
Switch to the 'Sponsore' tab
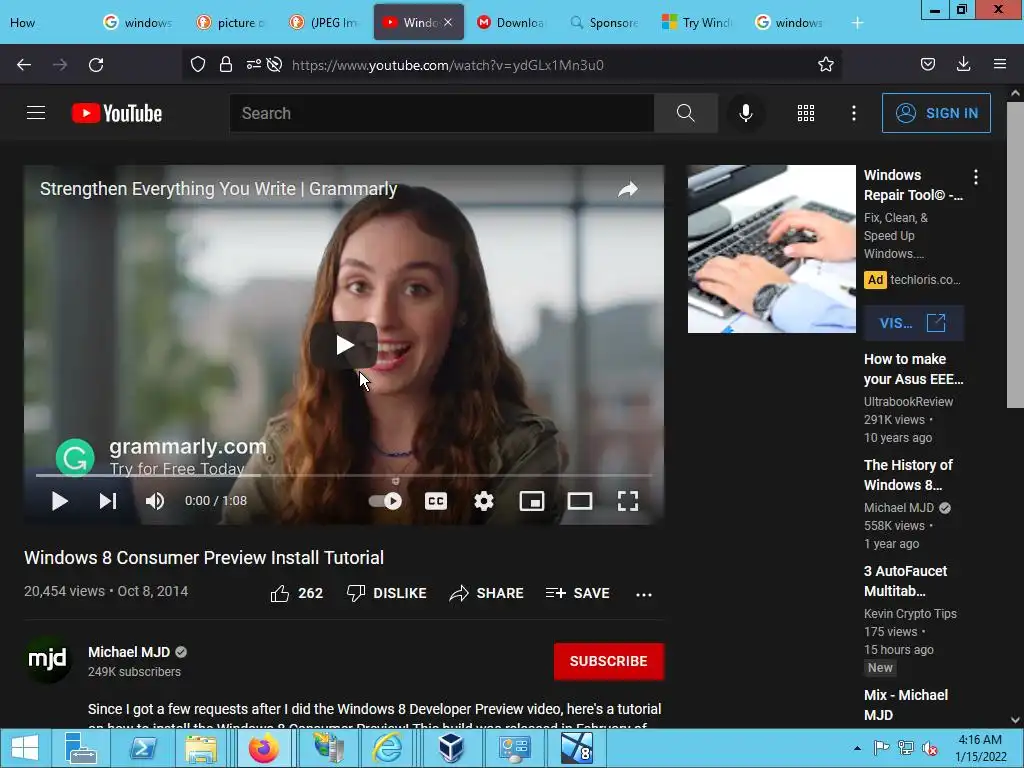(x=605, y=23)
